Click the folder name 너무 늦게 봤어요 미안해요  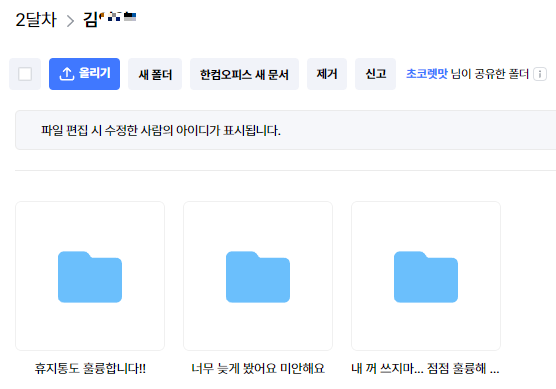258,368
